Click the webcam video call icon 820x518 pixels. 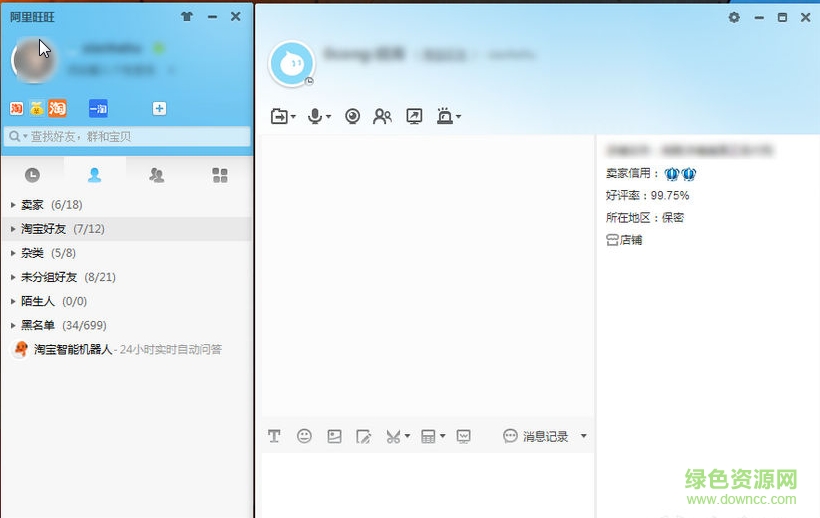pyautogui.click(x=352, y=117)
